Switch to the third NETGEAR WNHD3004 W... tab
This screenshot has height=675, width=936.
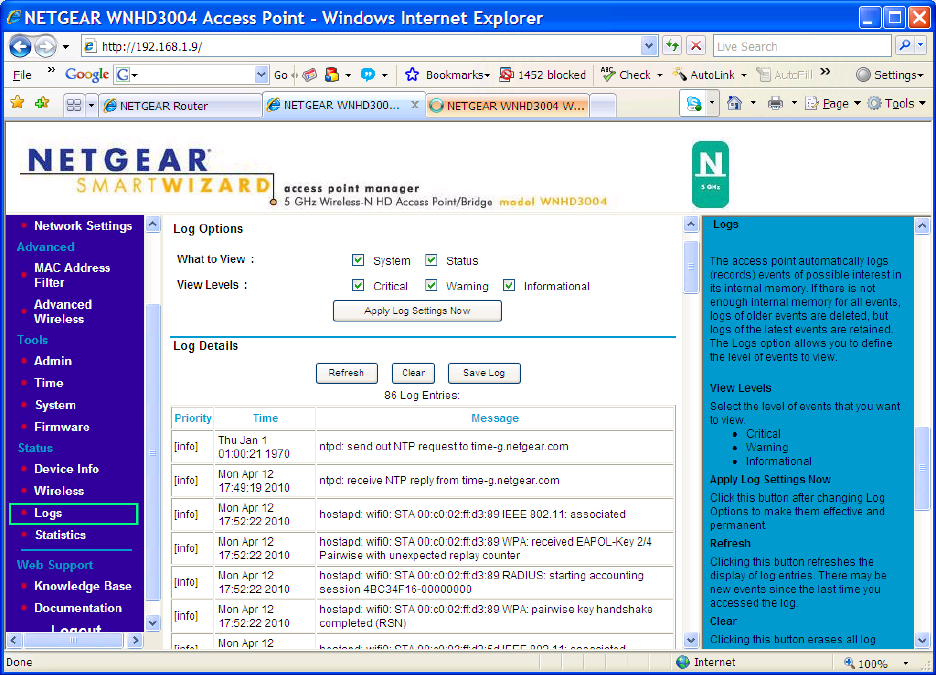[x=508, y=106]
